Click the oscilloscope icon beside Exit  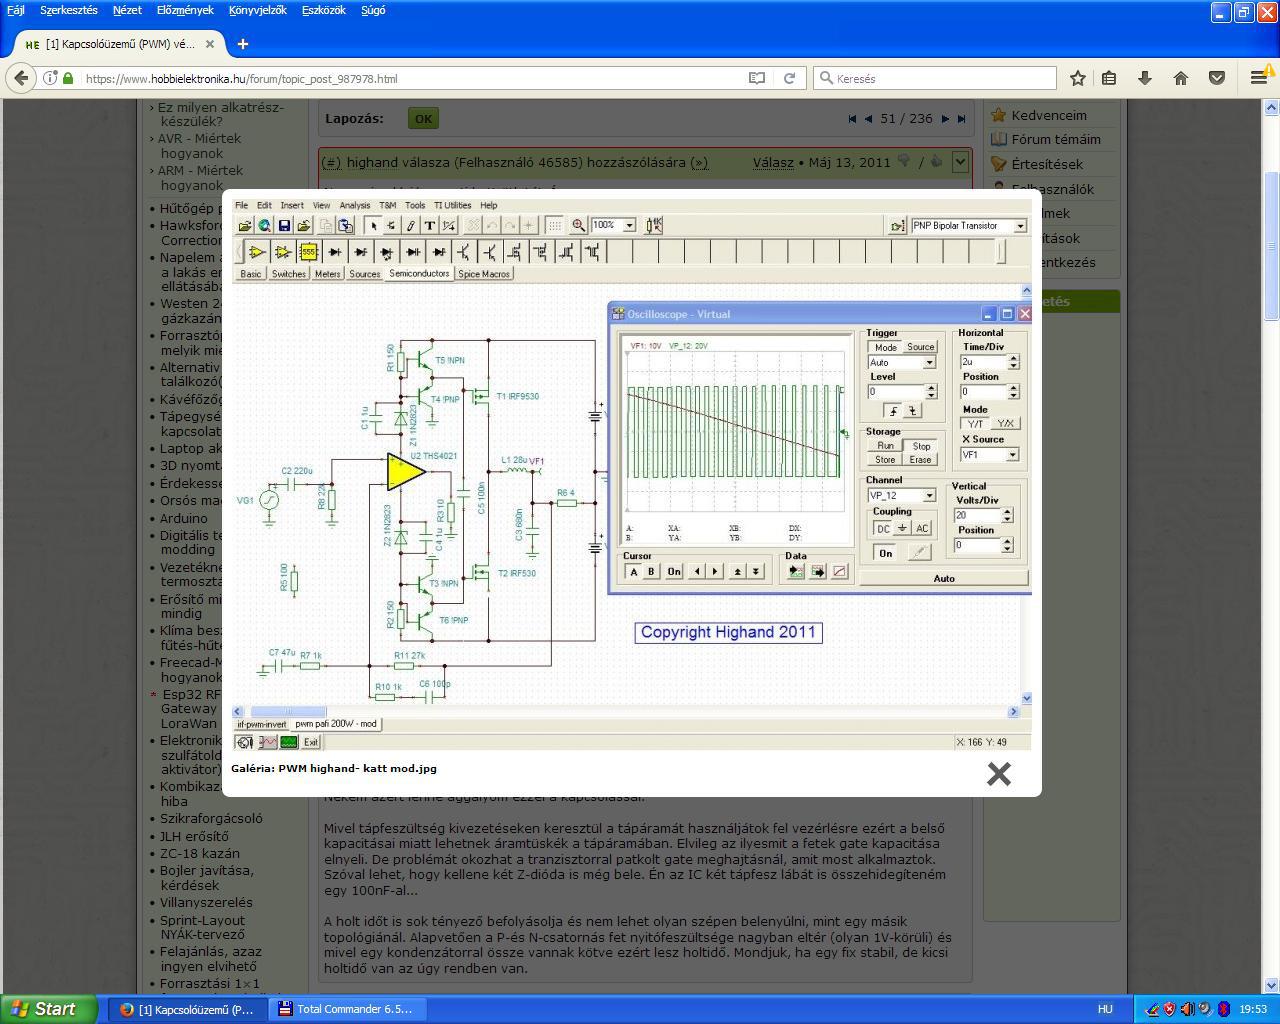point(289,742)
